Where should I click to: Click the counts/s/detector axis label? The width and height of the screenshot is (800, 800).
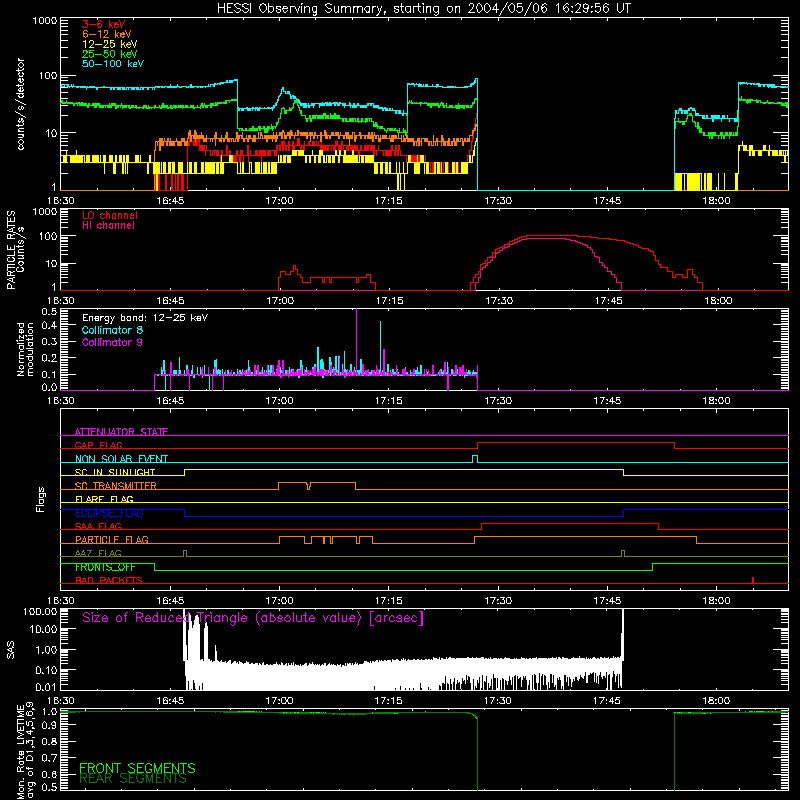tap(21, 104)
